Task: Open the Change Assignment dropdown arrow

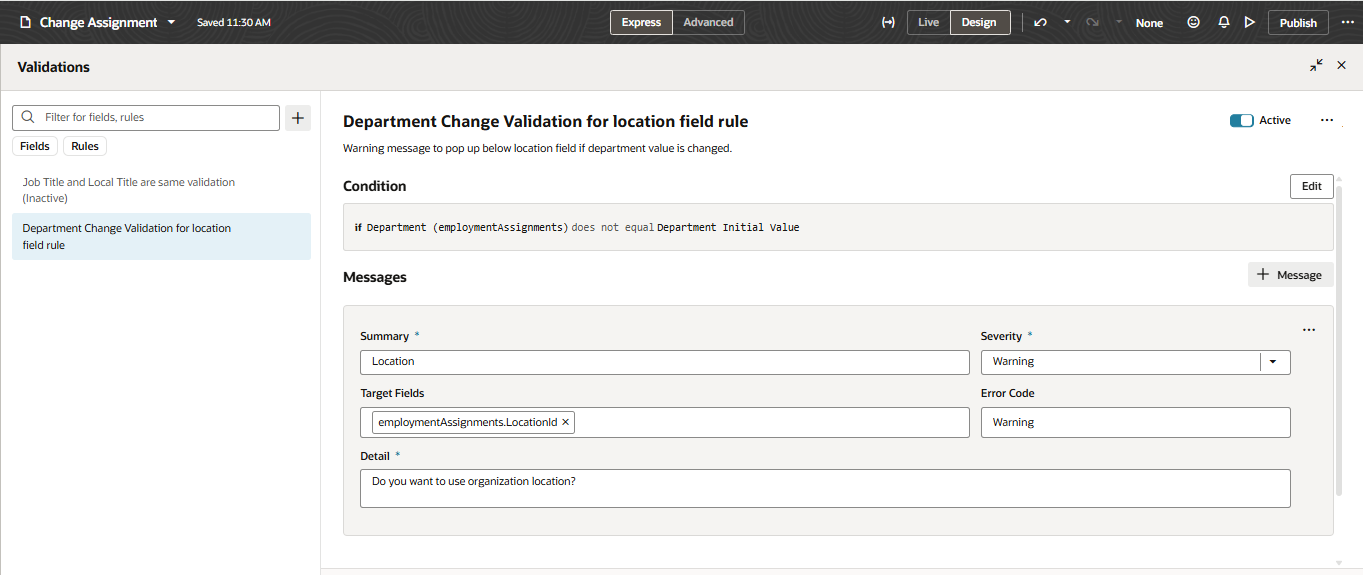Action: (171, 22)
